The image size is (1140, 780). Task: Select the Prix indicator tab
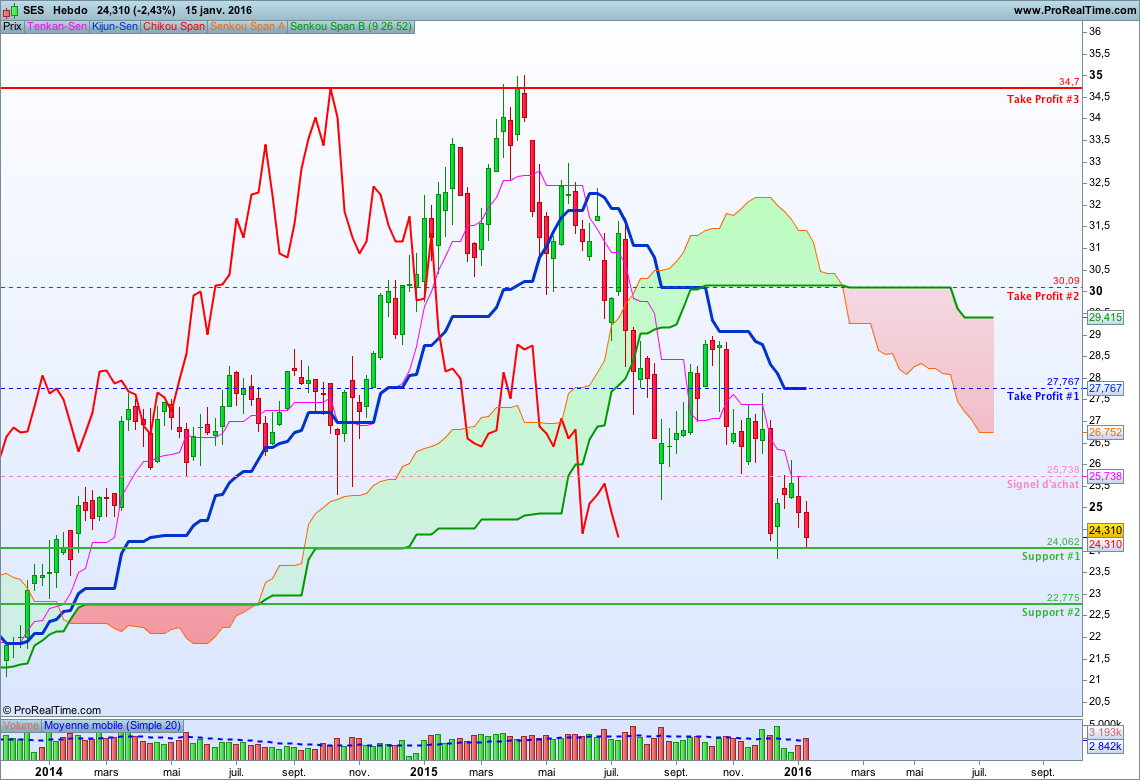[x=12, y=26]
